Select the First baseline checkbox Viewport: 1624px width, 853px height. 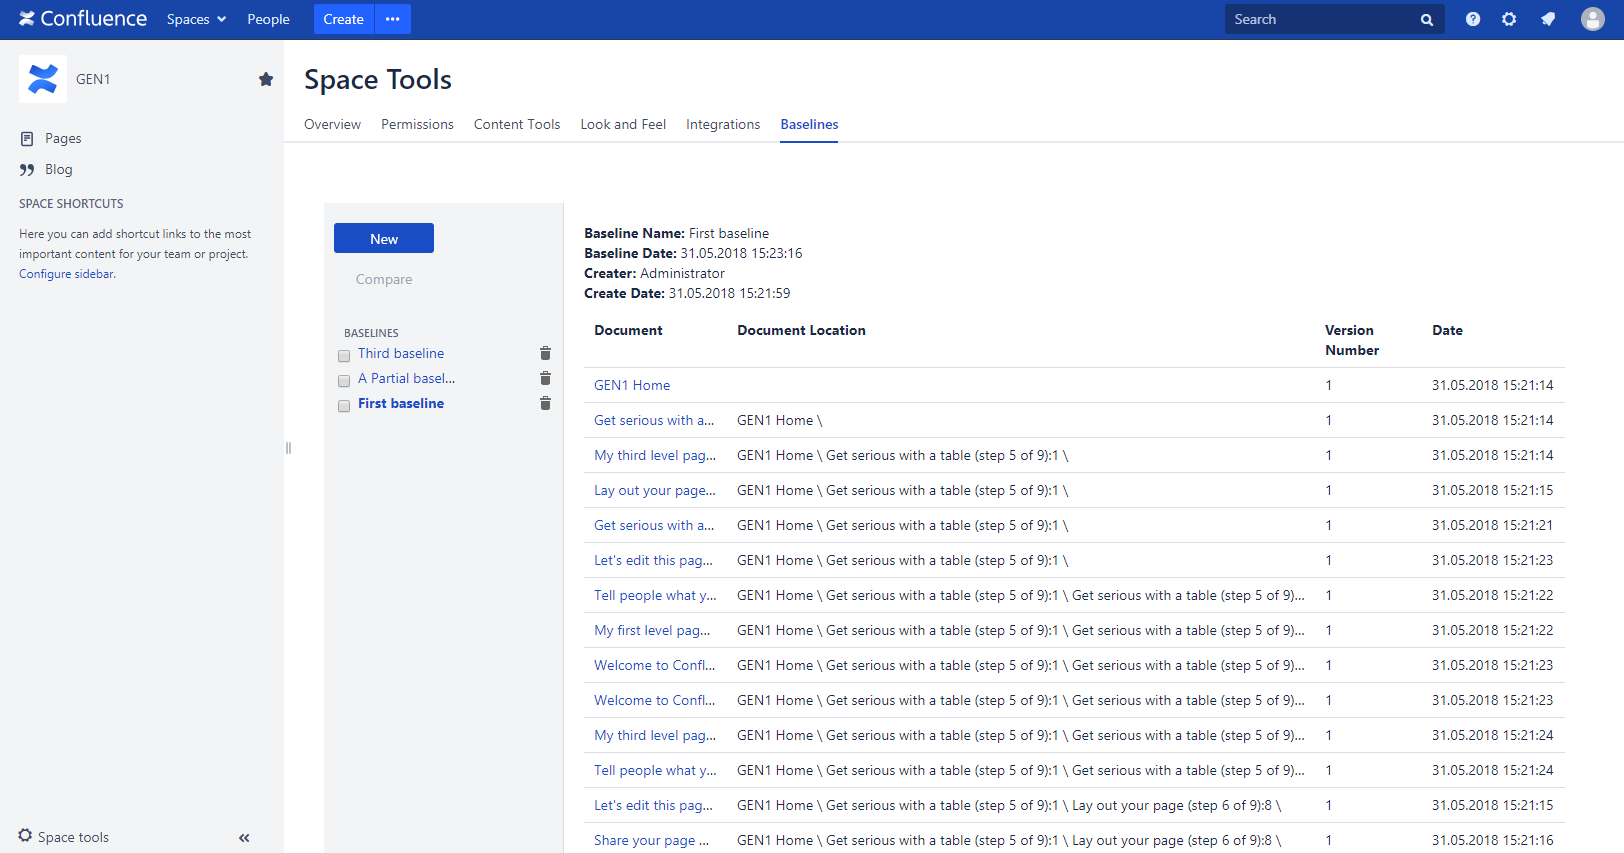[344, 405]
